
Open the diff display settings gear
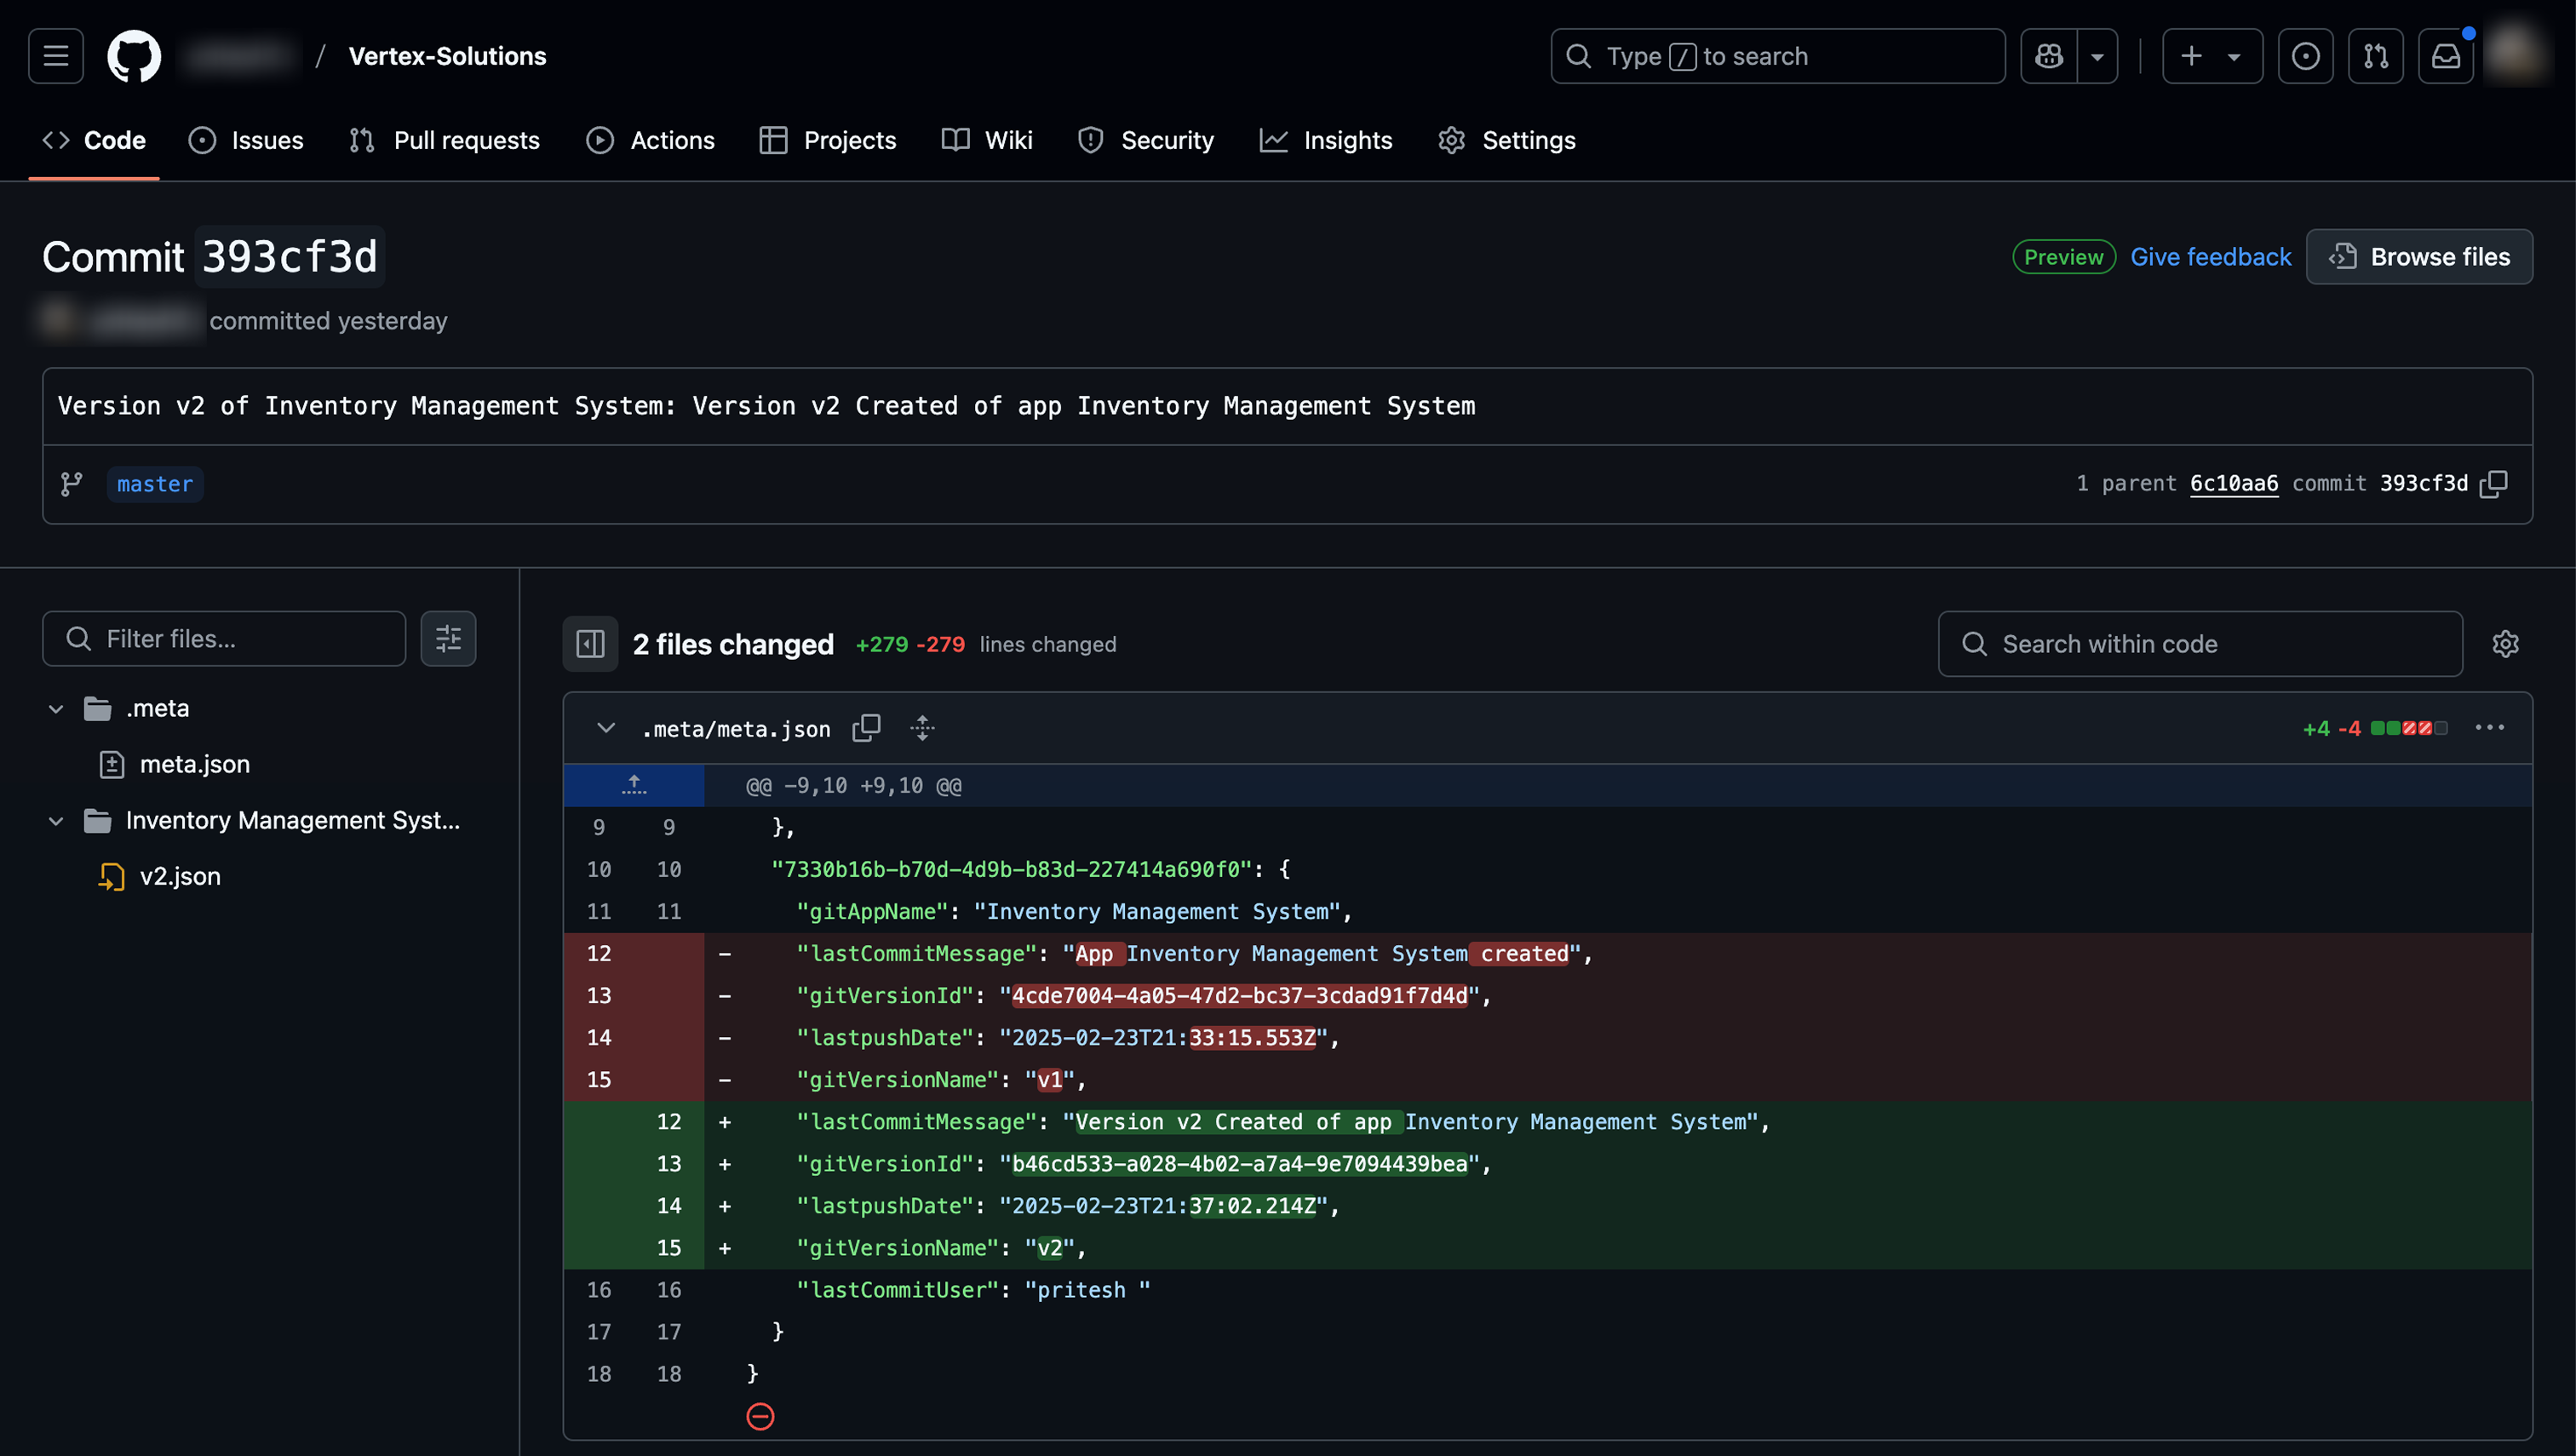click(2505, 644)
